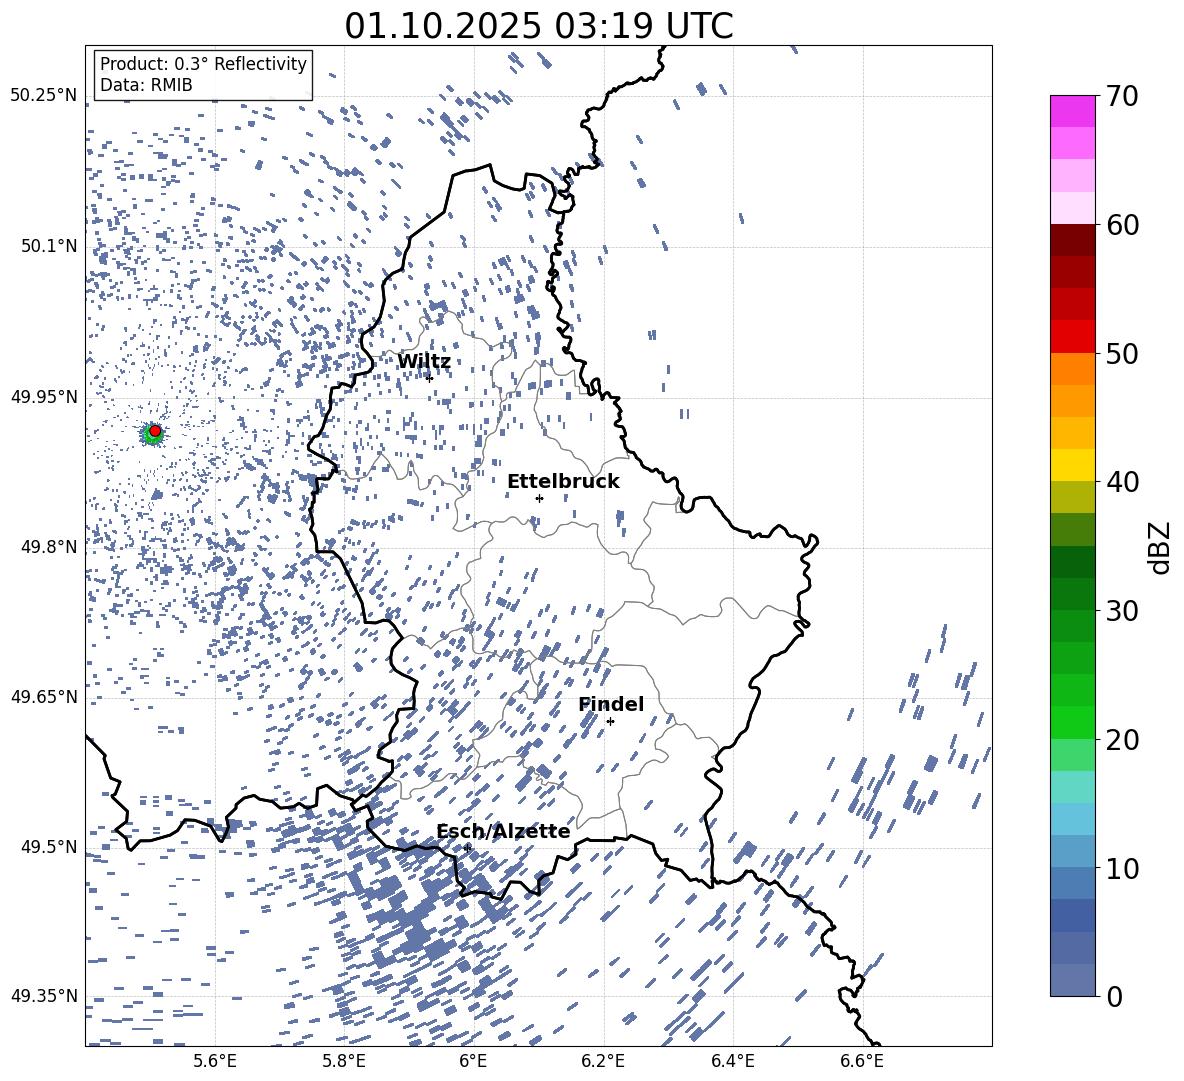Click the 5.6°E longitude label
The image size is (1184, 1081).
click(x=215, y=1061)
